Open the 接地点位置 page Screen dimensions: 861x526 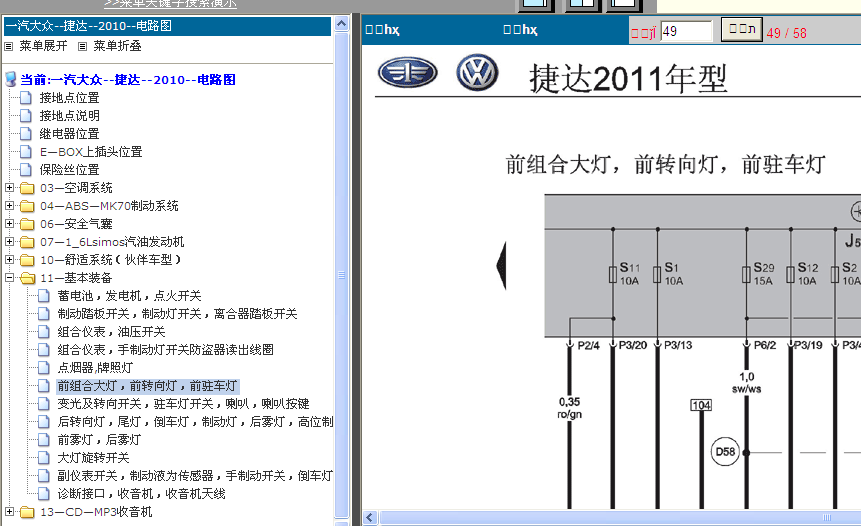click(69, 98)
